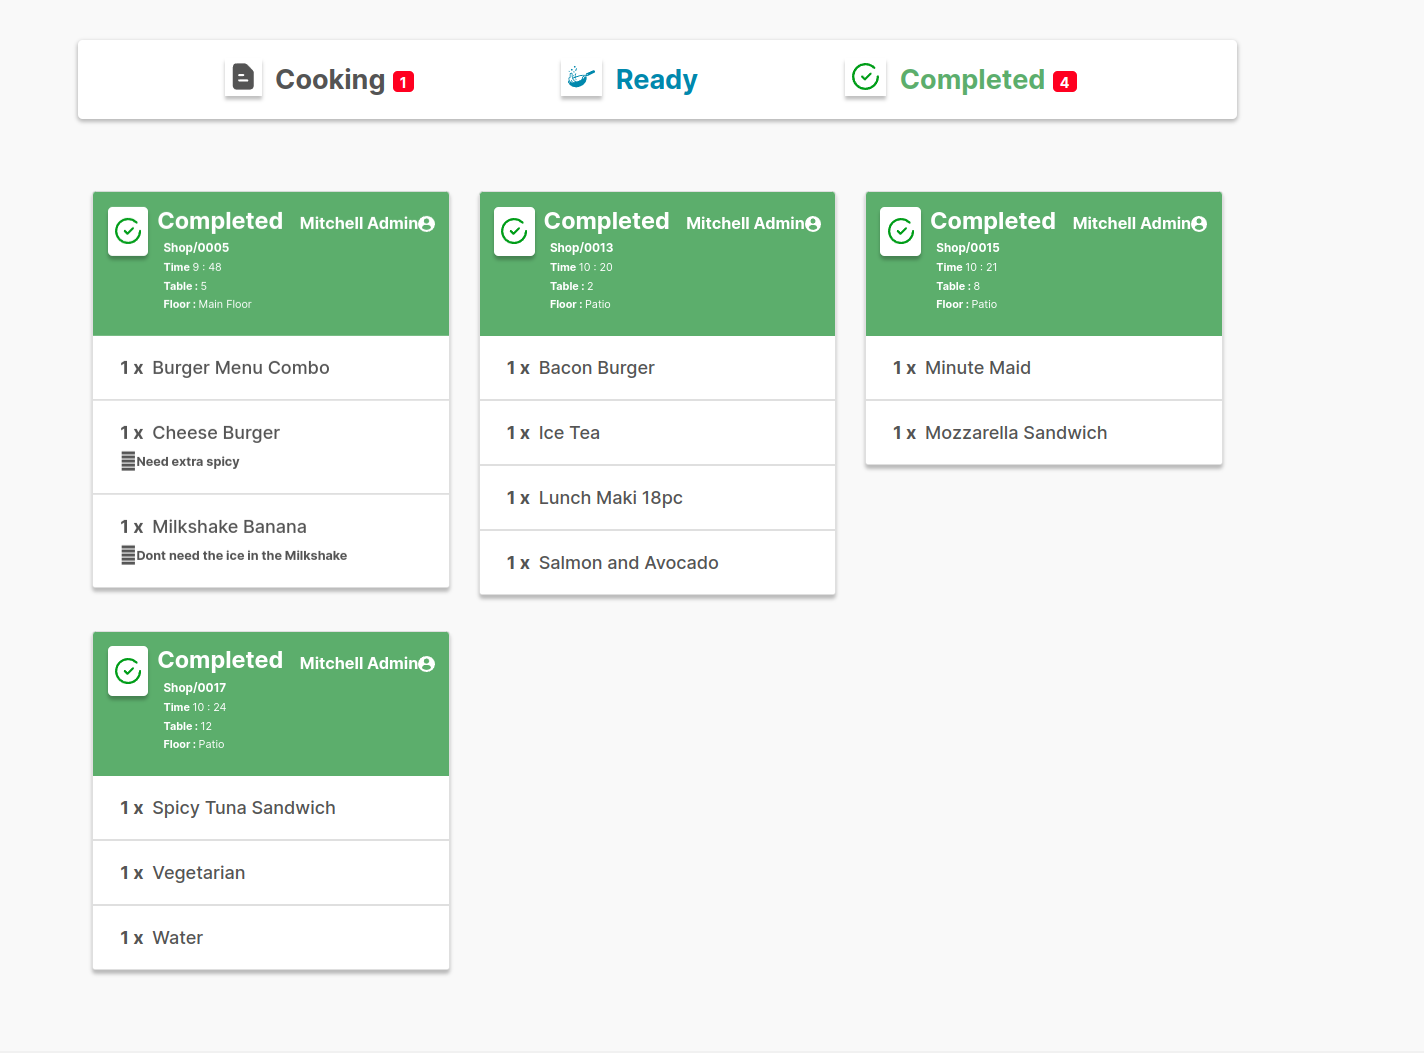Click Table : 8 on Shop/0015

(x=958, y=286)
